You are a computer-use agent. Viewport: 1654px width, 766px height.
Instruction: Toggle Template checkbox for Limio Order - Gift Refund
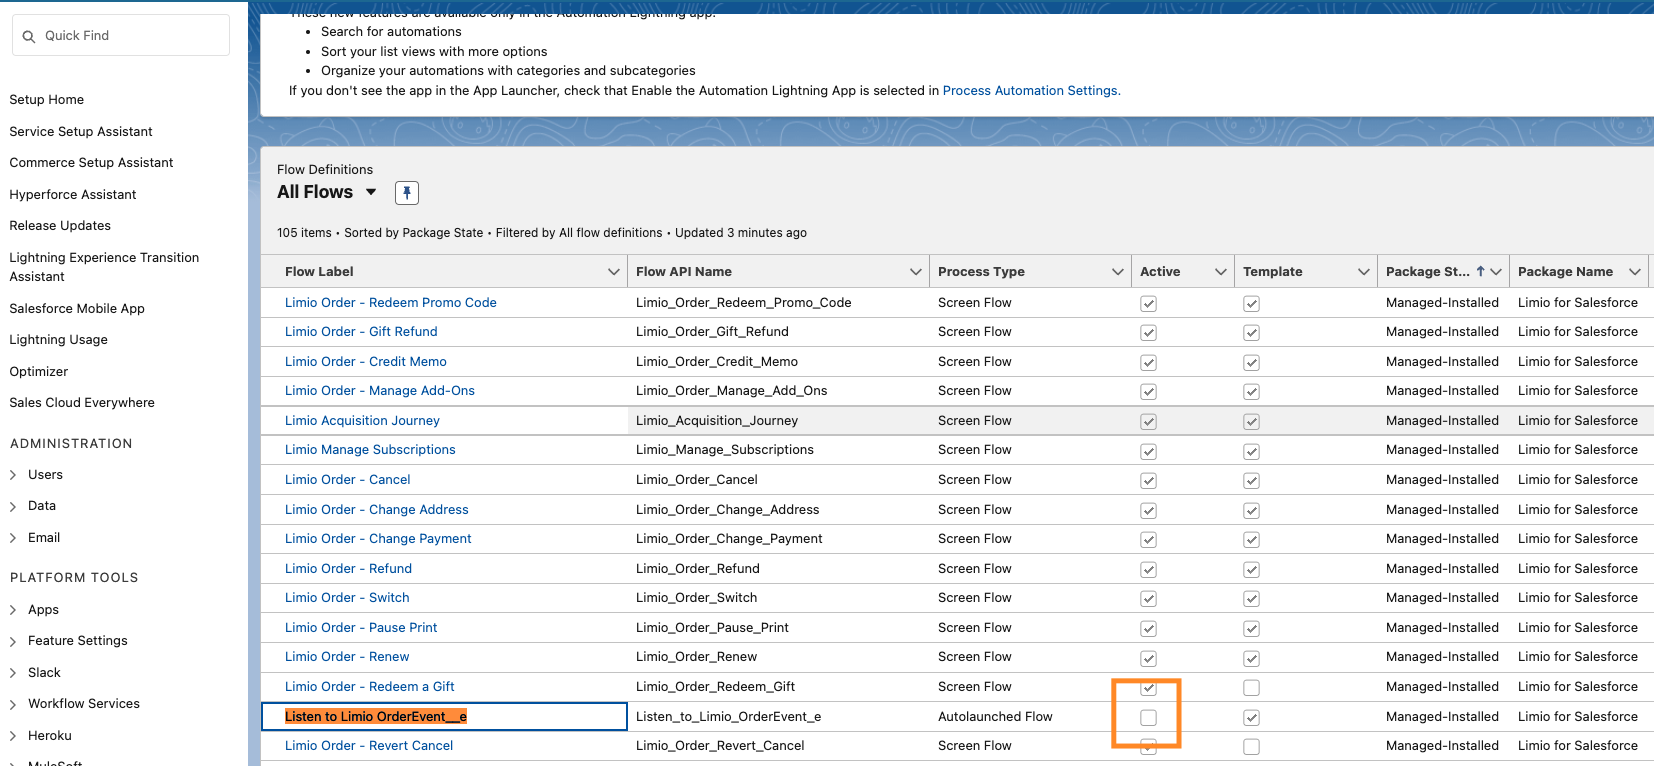(x=1251, y=332)
